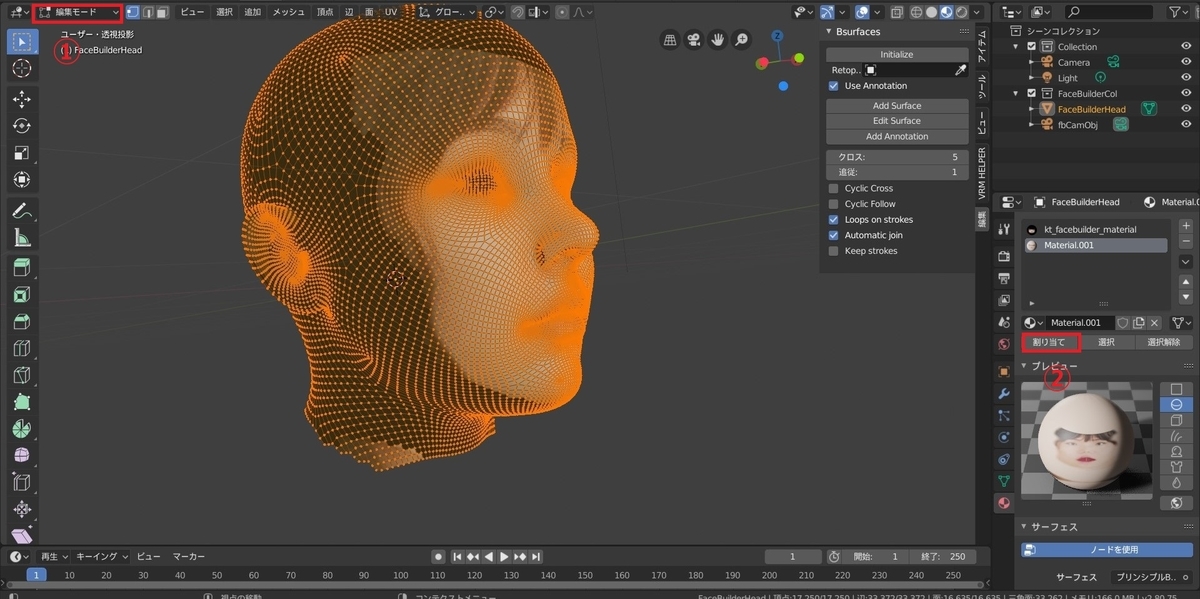1200x599 pixels.
Task: Select the Scale tool in left toolbar
Action: [x=21, y=153]
